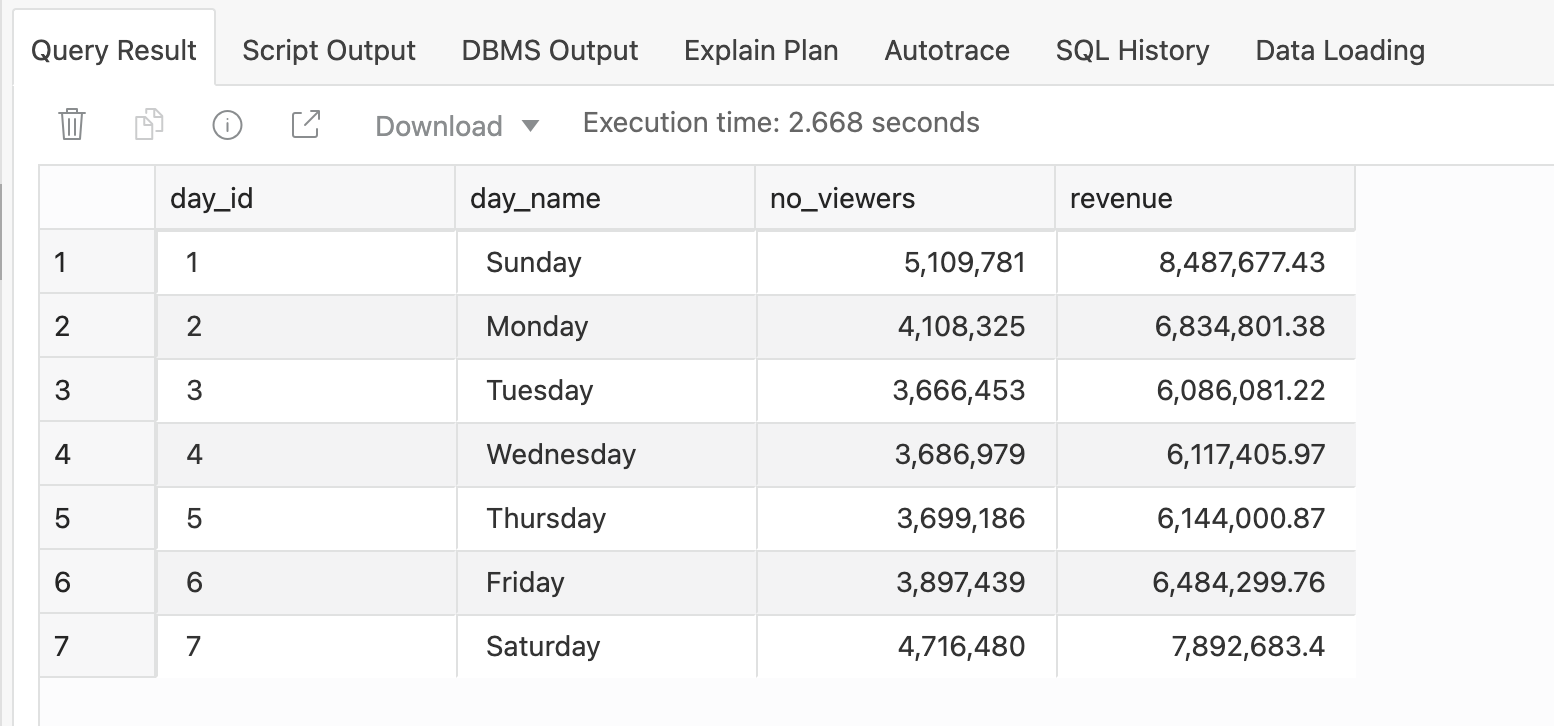Viewport: 1554px width, 726px height.
Task: Sort by the day_id column header
Action: [x=211, y=198]
